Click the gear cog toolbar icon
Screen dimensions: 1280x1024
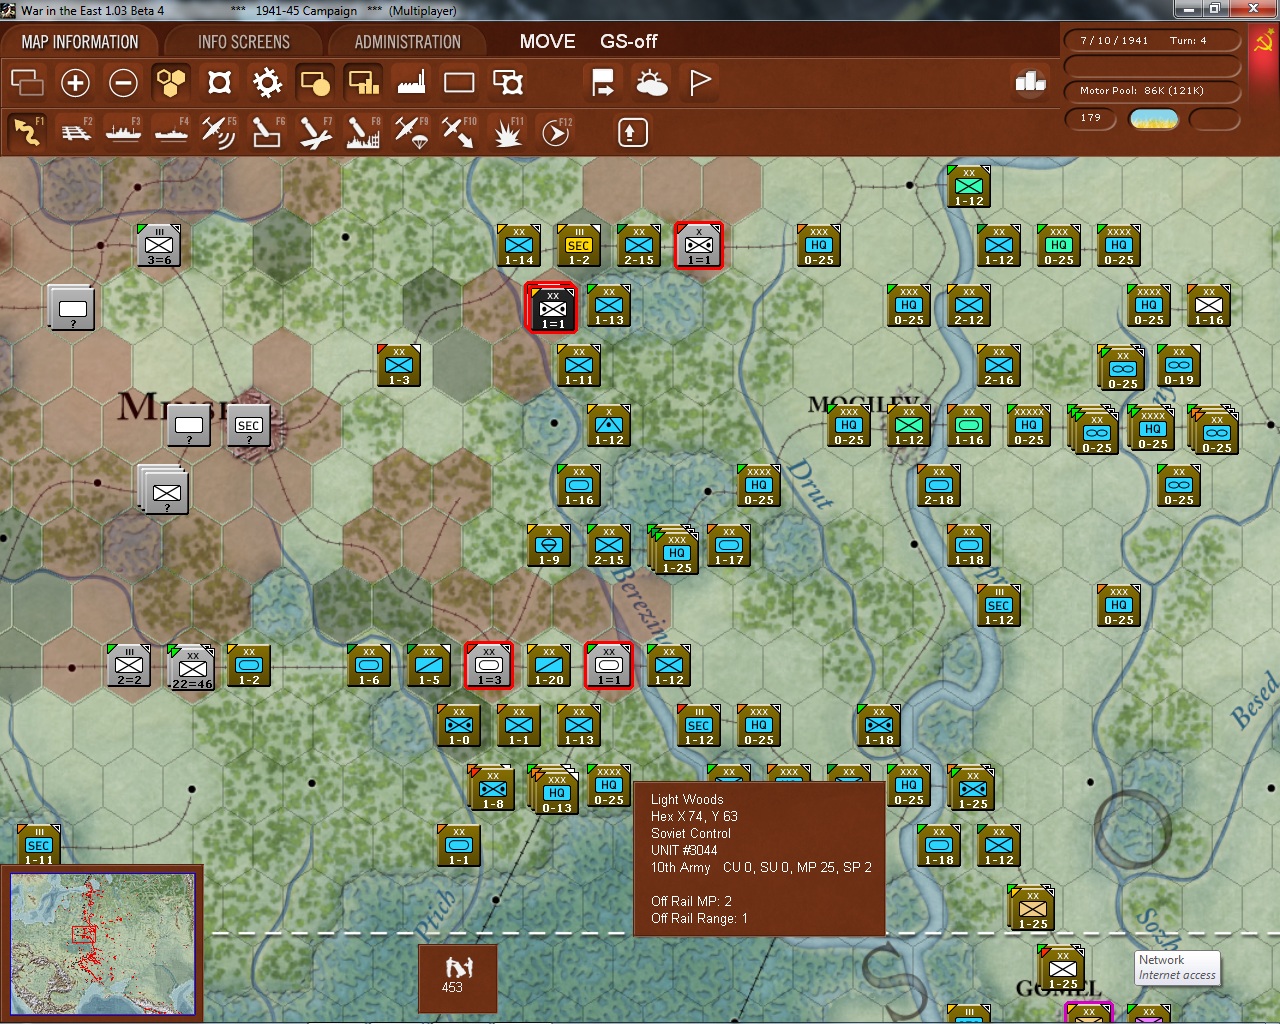[267, 82]
